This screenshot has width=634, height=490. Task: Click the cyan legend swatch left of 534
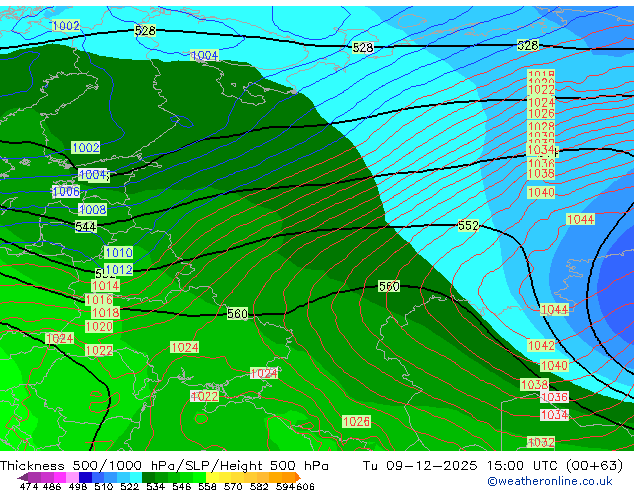click(136, 477)
